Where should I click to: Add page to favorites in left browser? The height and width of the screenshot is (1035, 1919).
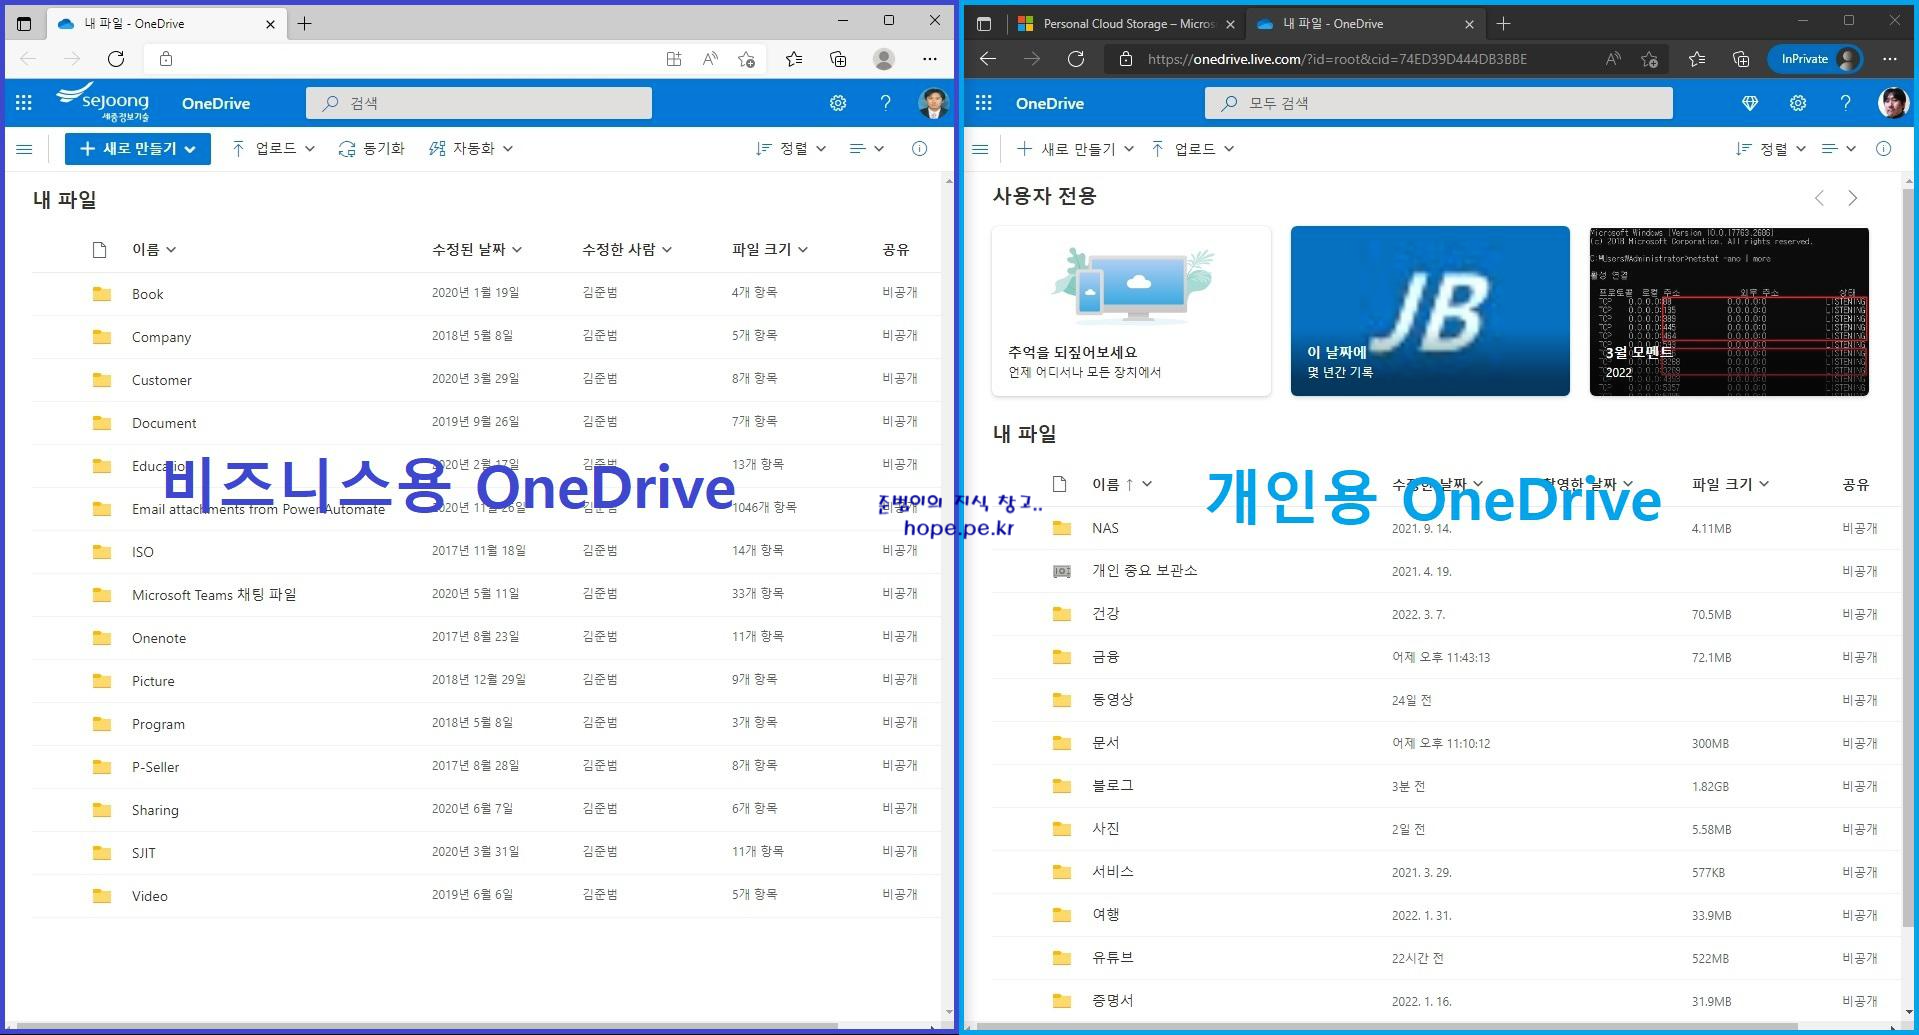pos(746,59)
